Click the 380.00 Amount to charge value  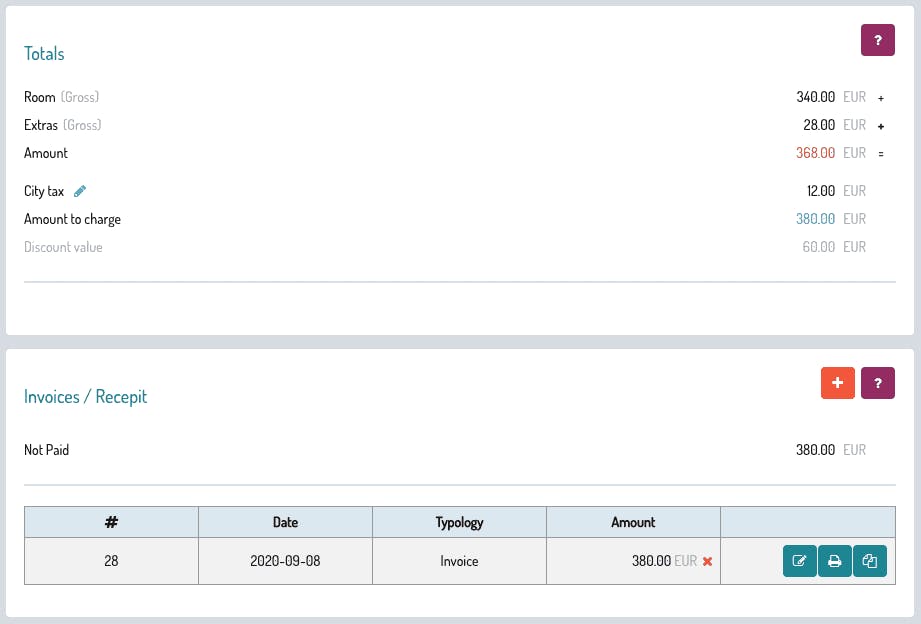(815, 219)
